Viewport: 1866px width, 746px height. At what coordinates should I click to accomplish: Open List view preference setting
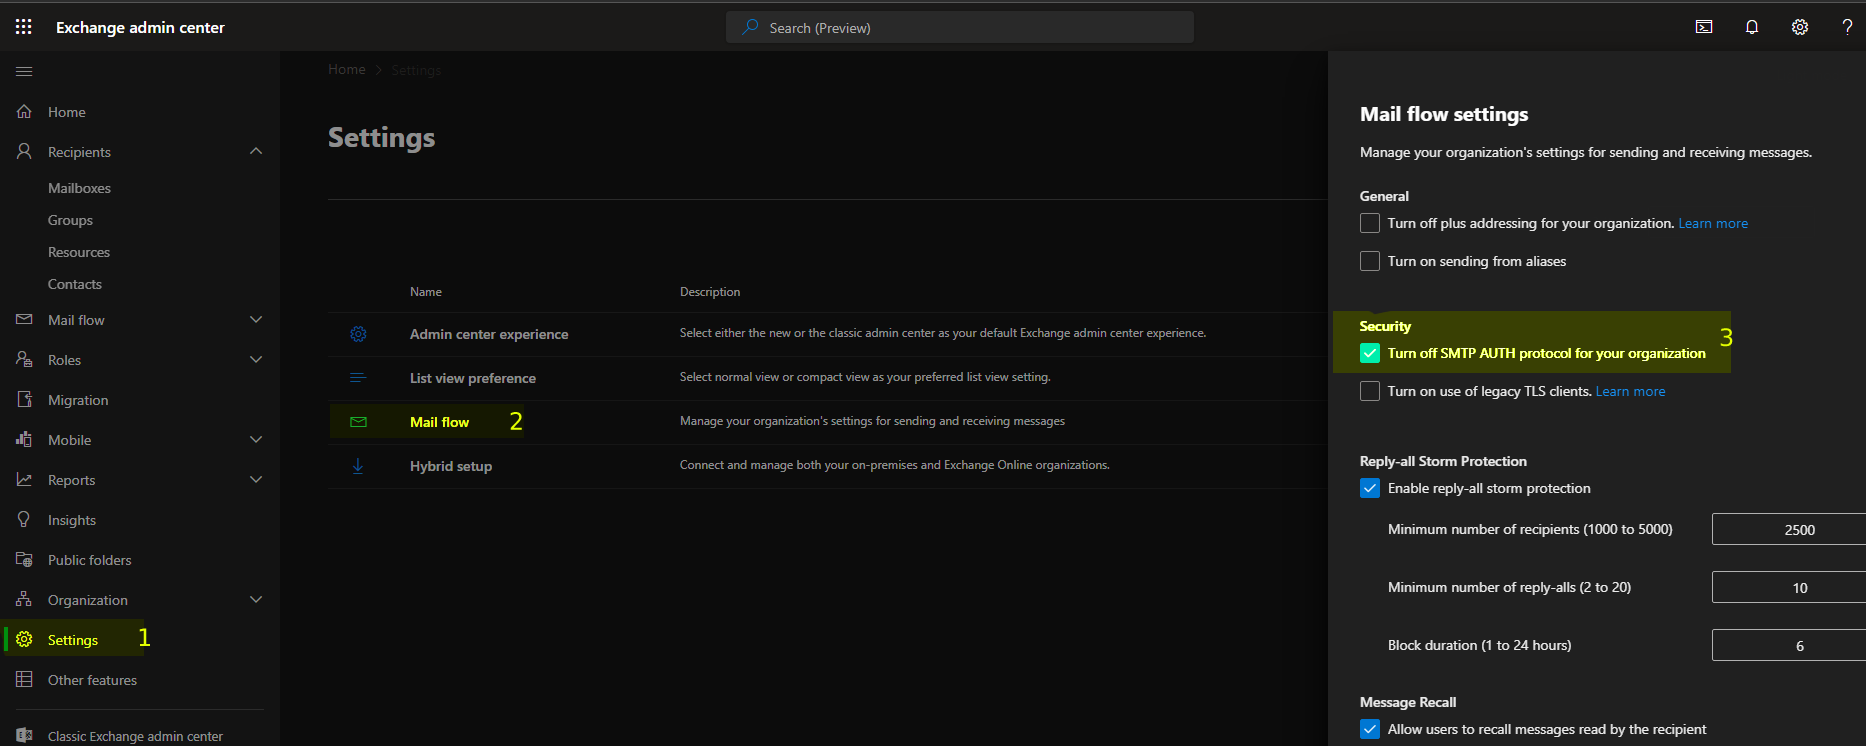click(x=473, y=378)
